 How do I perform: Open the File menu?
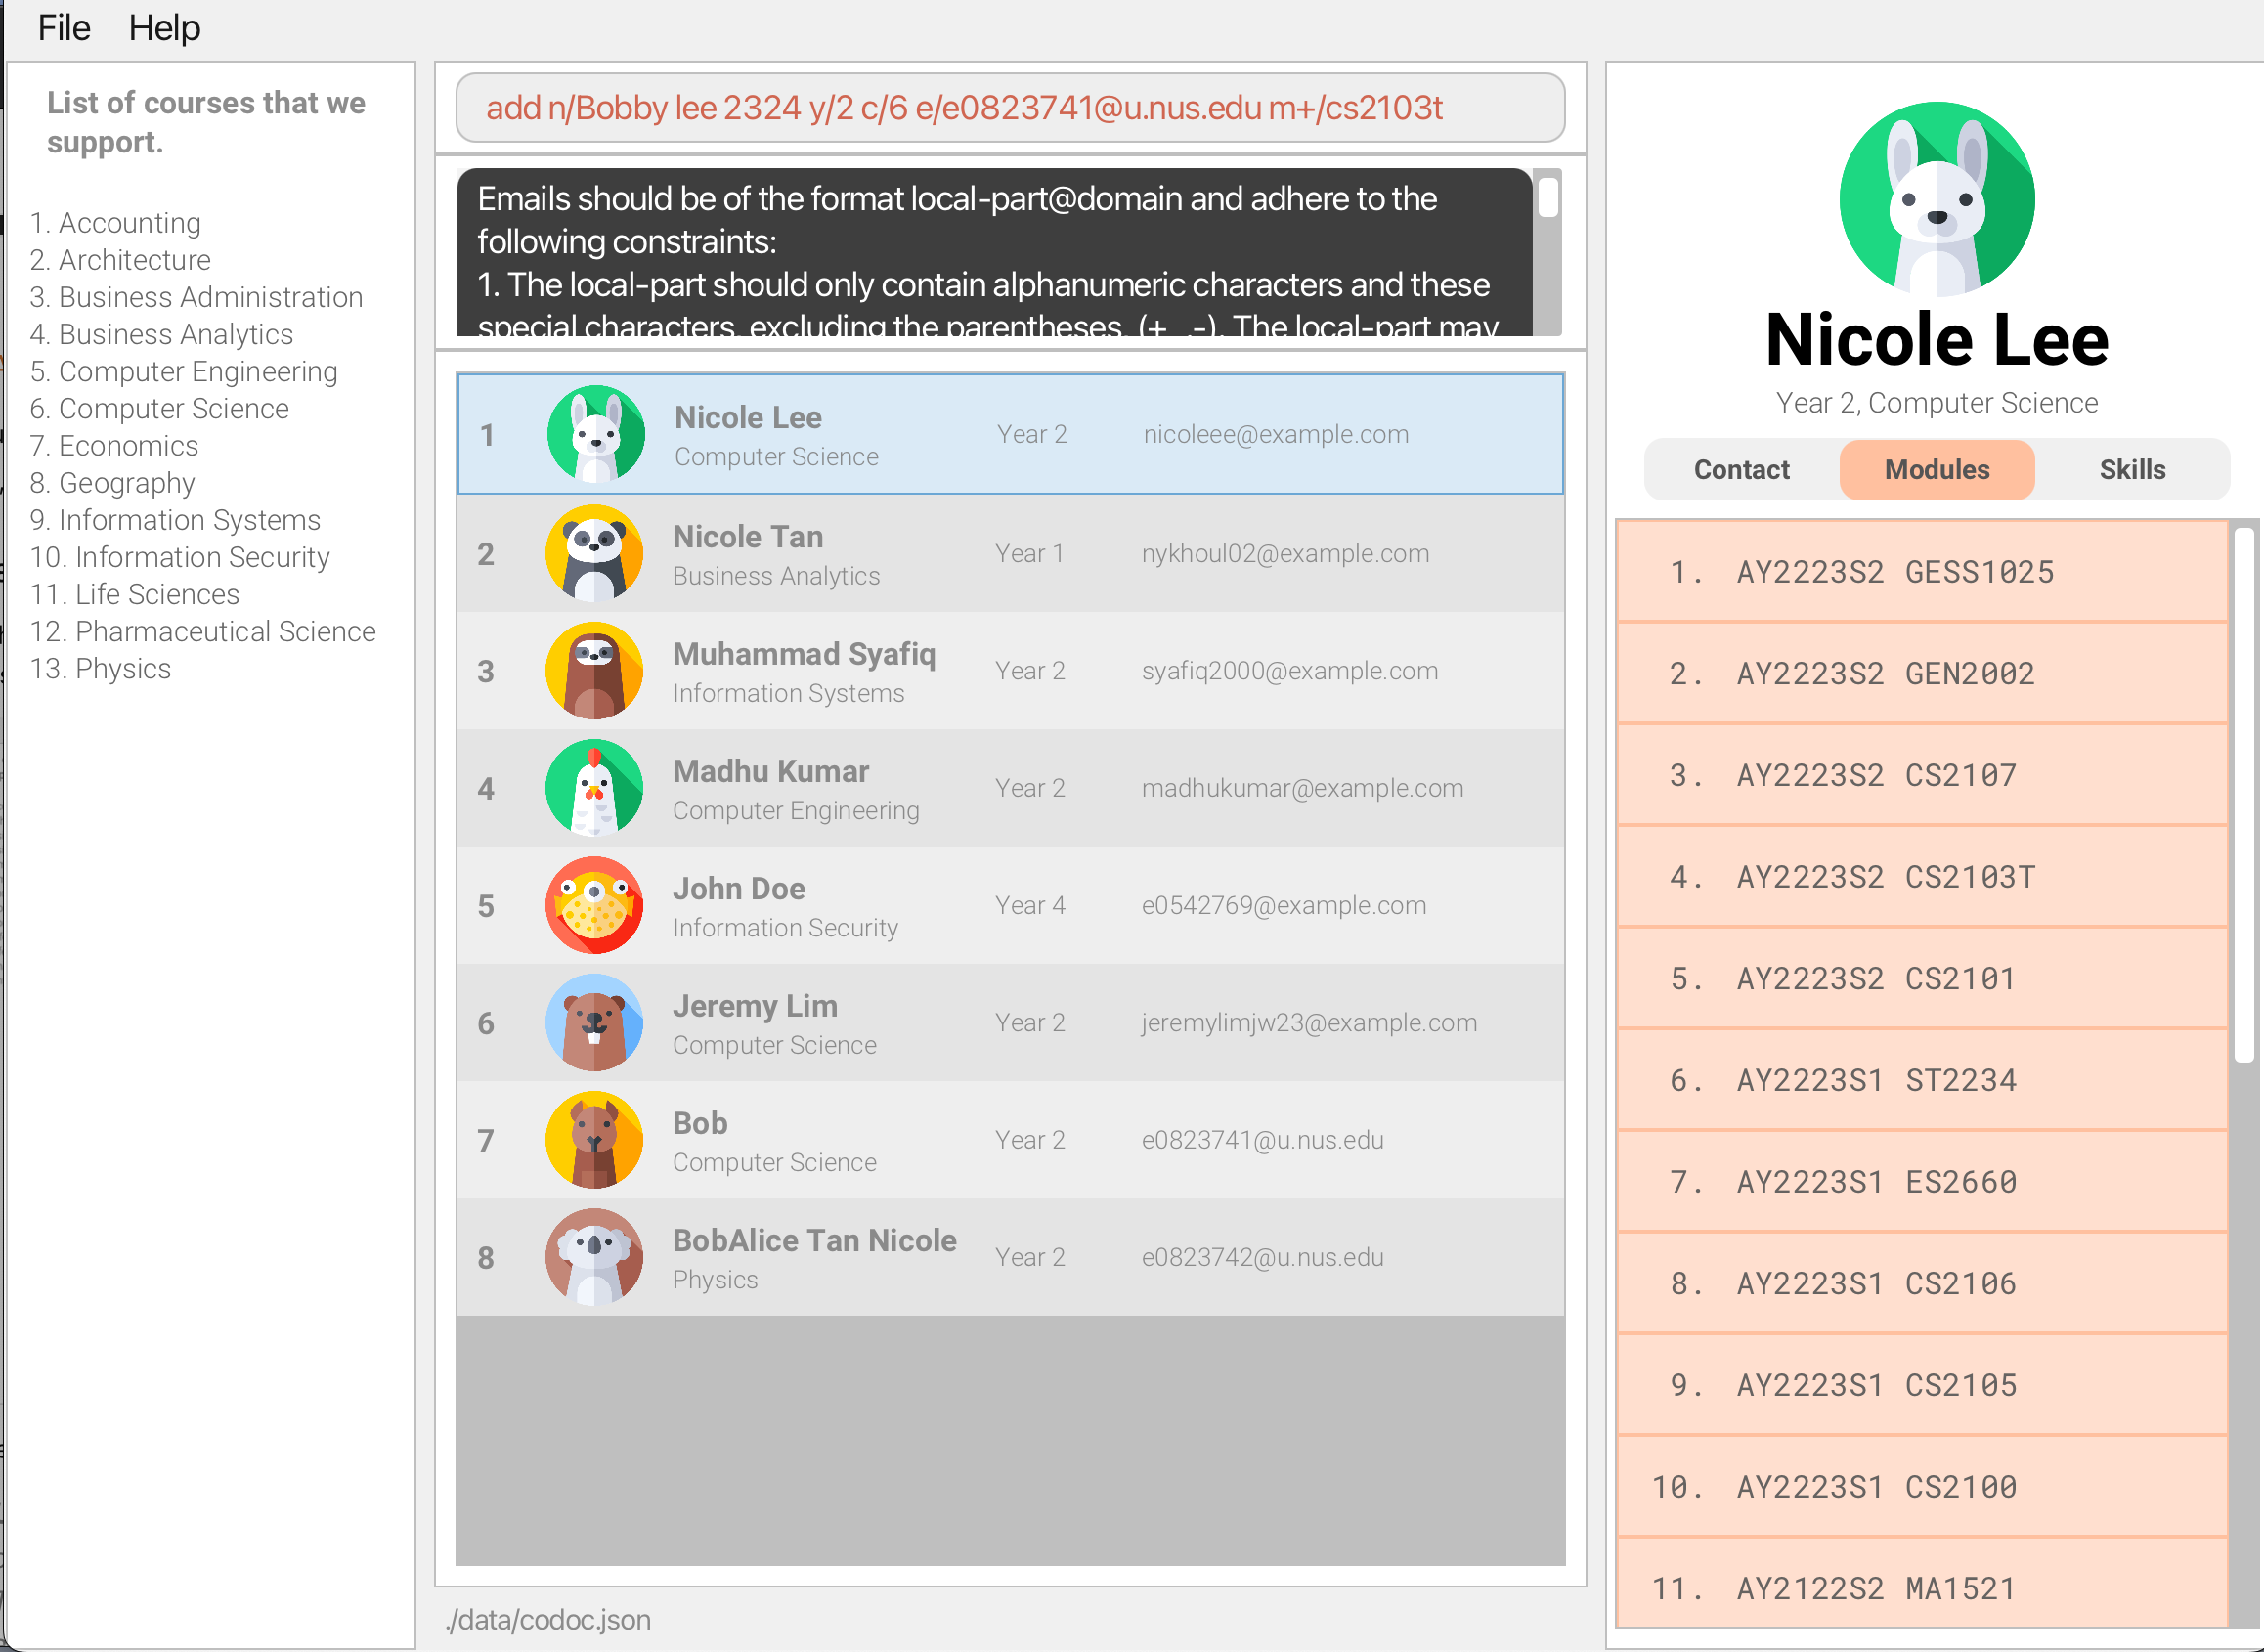pos(64,28)
